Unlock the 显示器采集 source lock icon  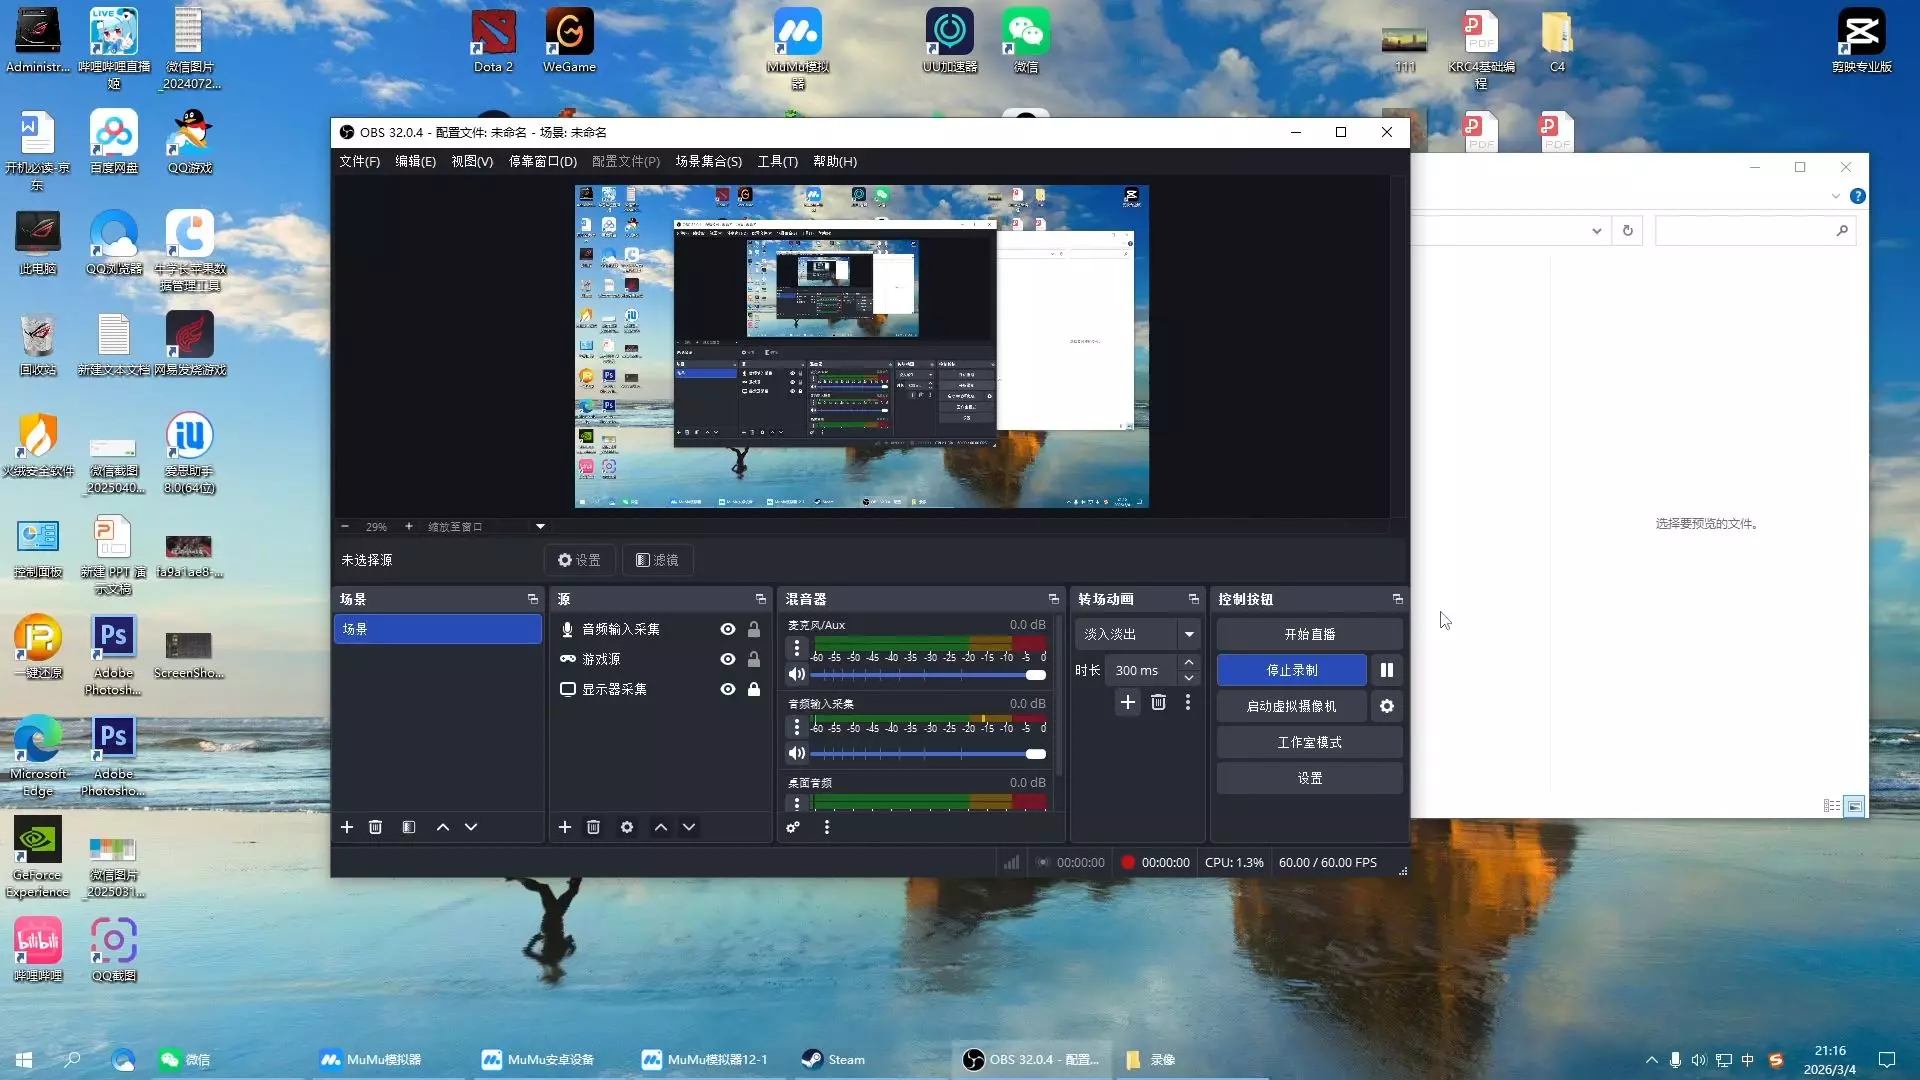[x=754, y=689]
